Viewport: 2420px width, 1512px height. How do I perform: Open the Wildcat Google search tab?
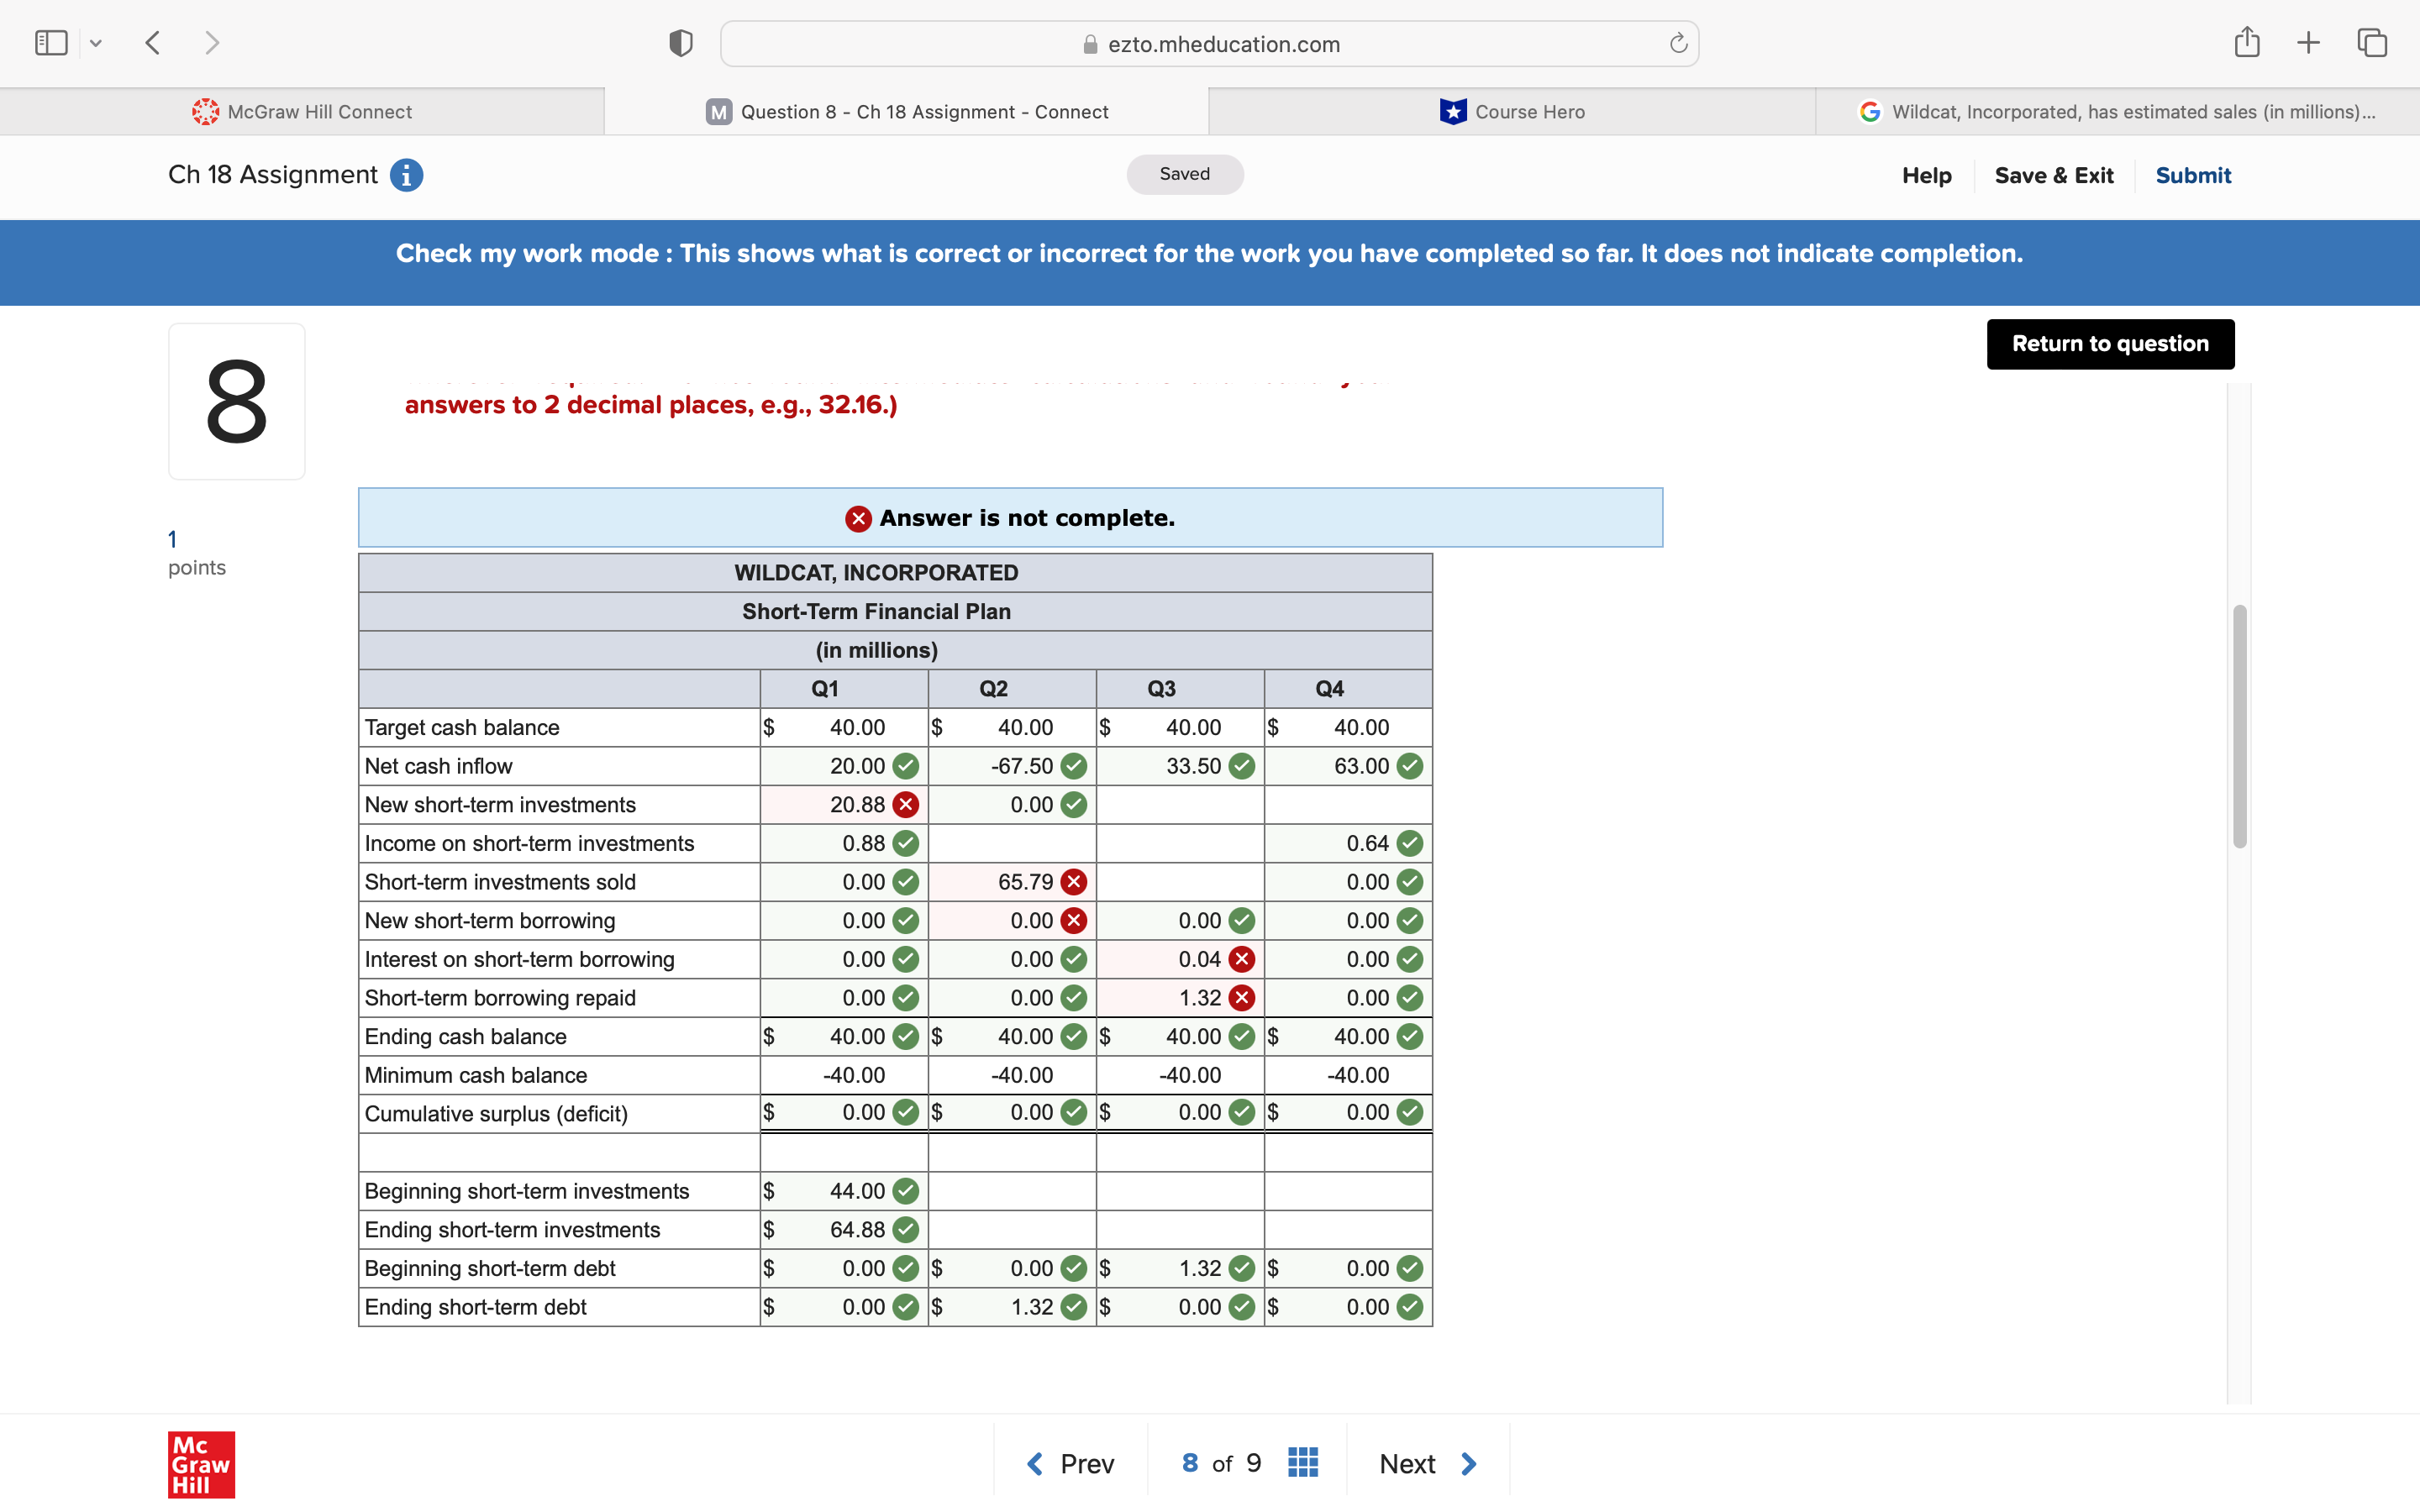2117,112
